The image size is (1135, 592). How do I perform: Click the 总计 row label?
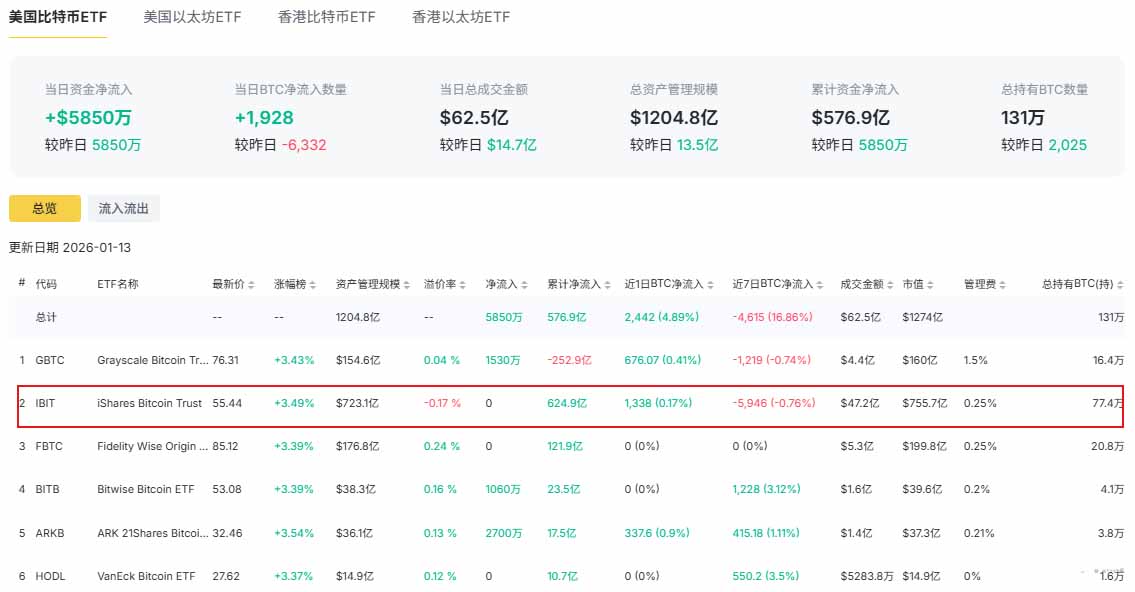pyautogui.click(x=46, y=317)
